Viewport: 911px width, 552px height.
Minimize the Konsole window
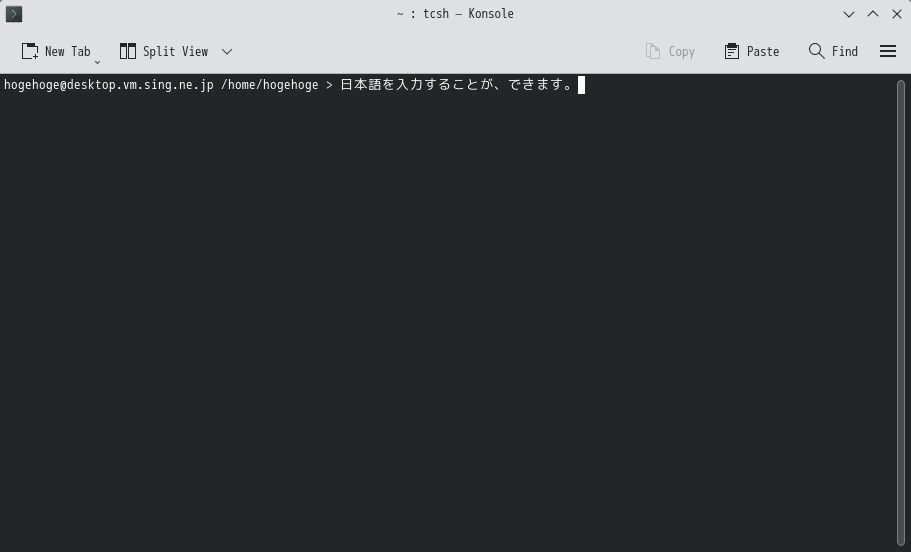tap(849, 14)
